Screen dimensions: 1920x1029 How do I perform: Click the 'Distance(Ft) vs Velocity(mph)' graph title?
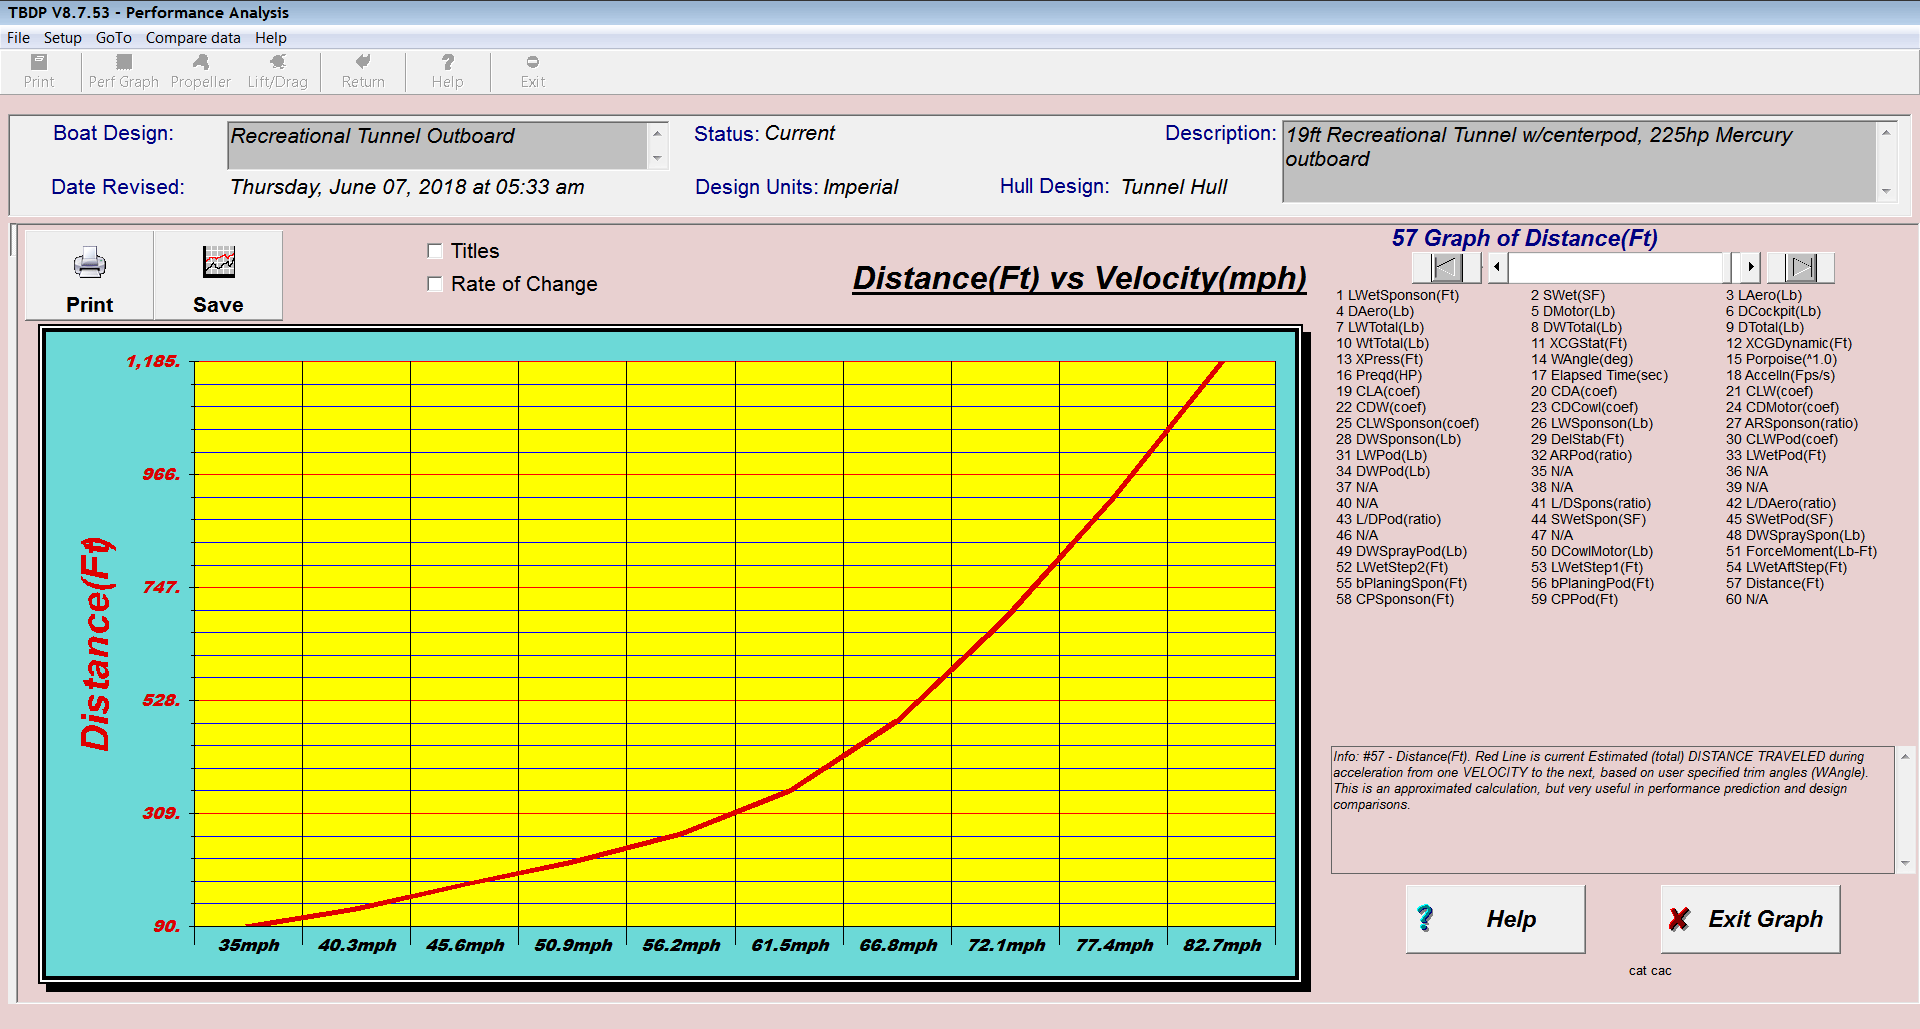click(x=1079, y=278)
